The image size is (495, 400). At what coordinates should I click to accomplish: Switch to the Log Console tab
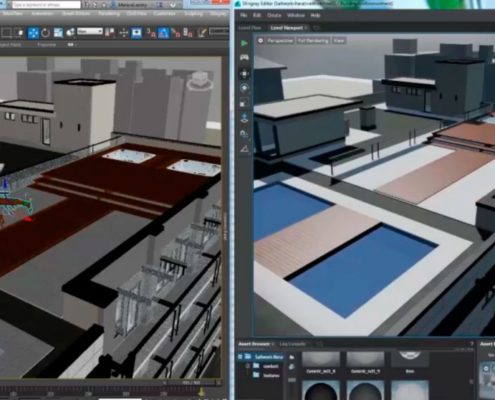[292, 344]
